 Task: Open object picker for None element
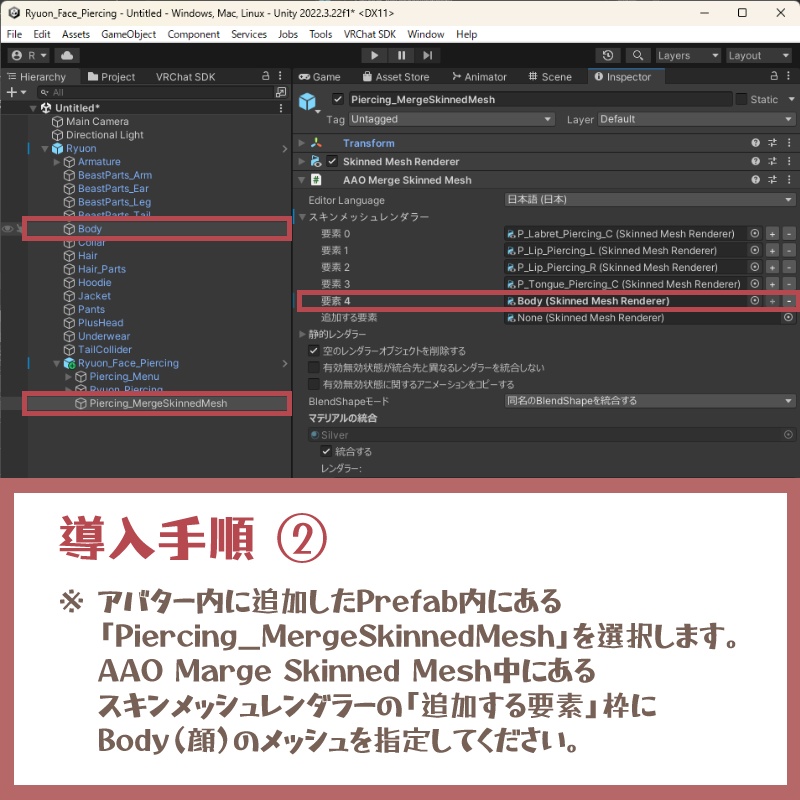788,317
